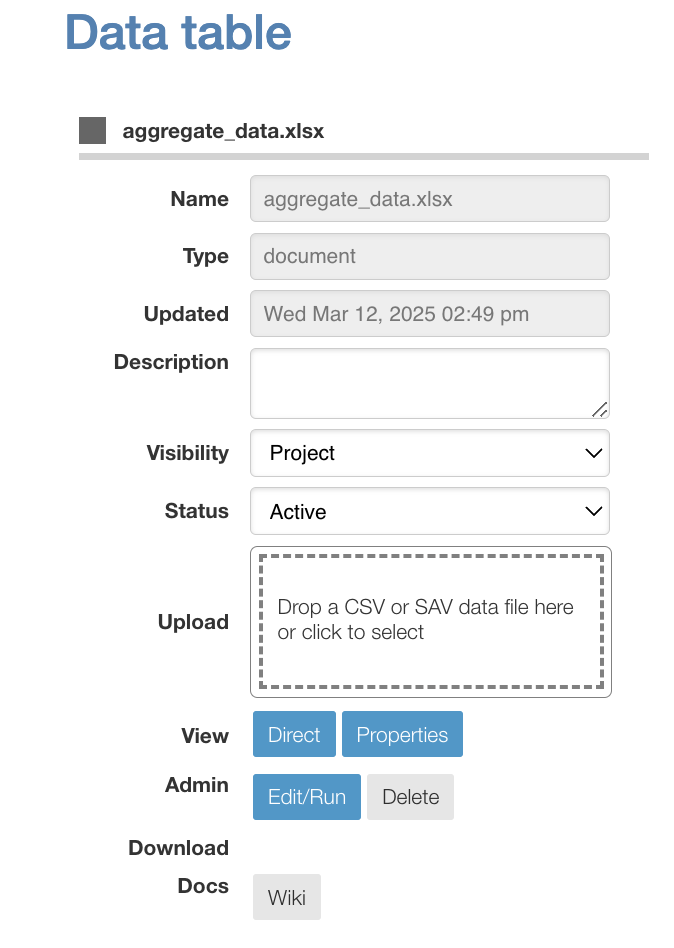Open the Visibility dropdown showing Project
Screen dimensions: 674x948
430,453
